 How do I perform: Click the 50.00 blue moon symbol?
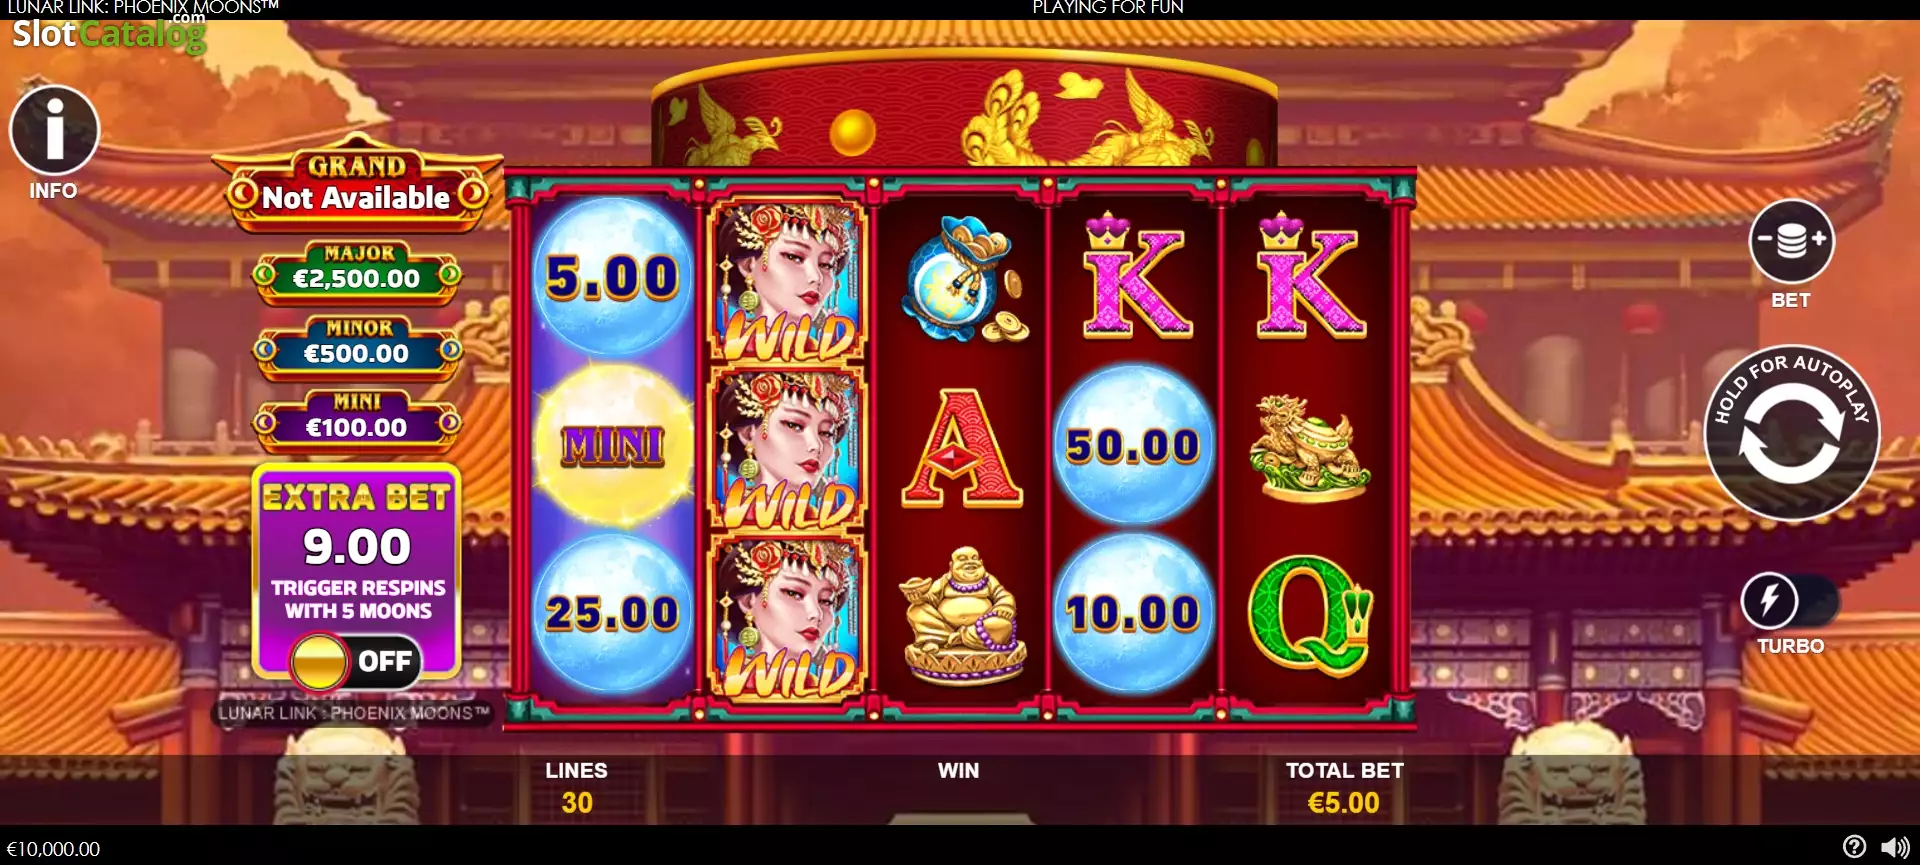[1133, 445]
